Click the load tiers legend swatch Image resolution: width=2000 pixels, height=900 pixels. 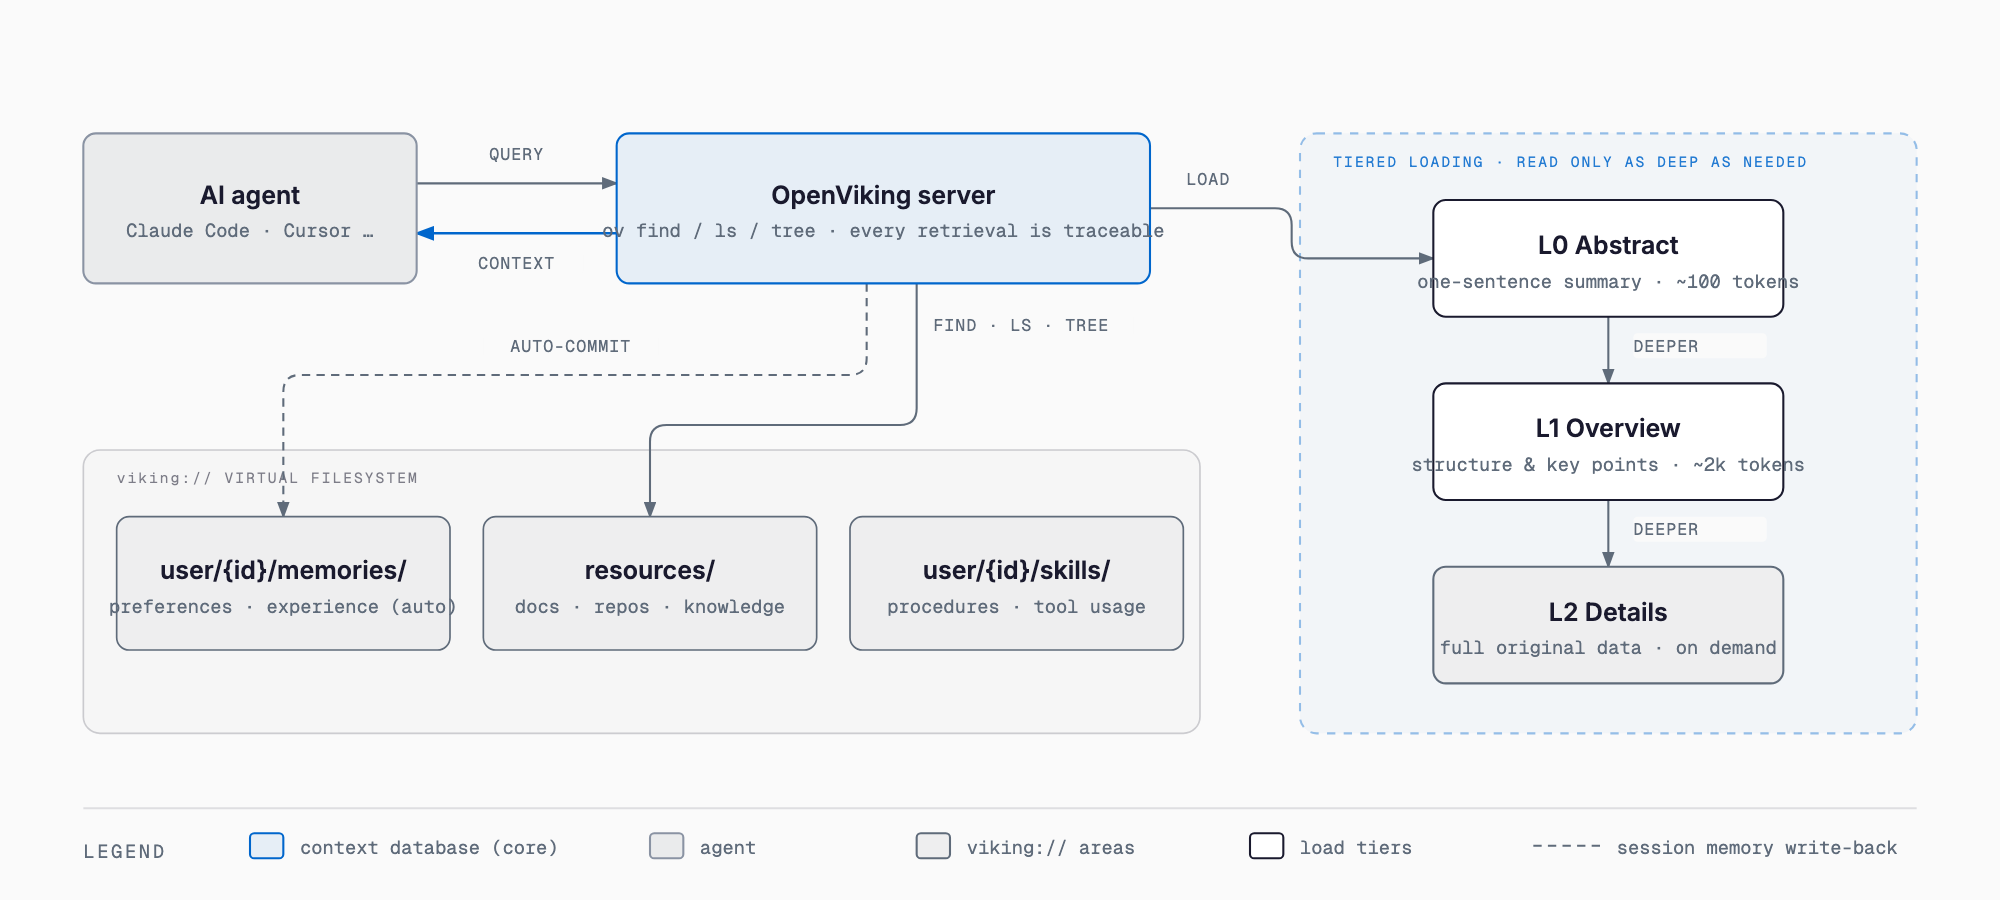[x=1267, y=846]
